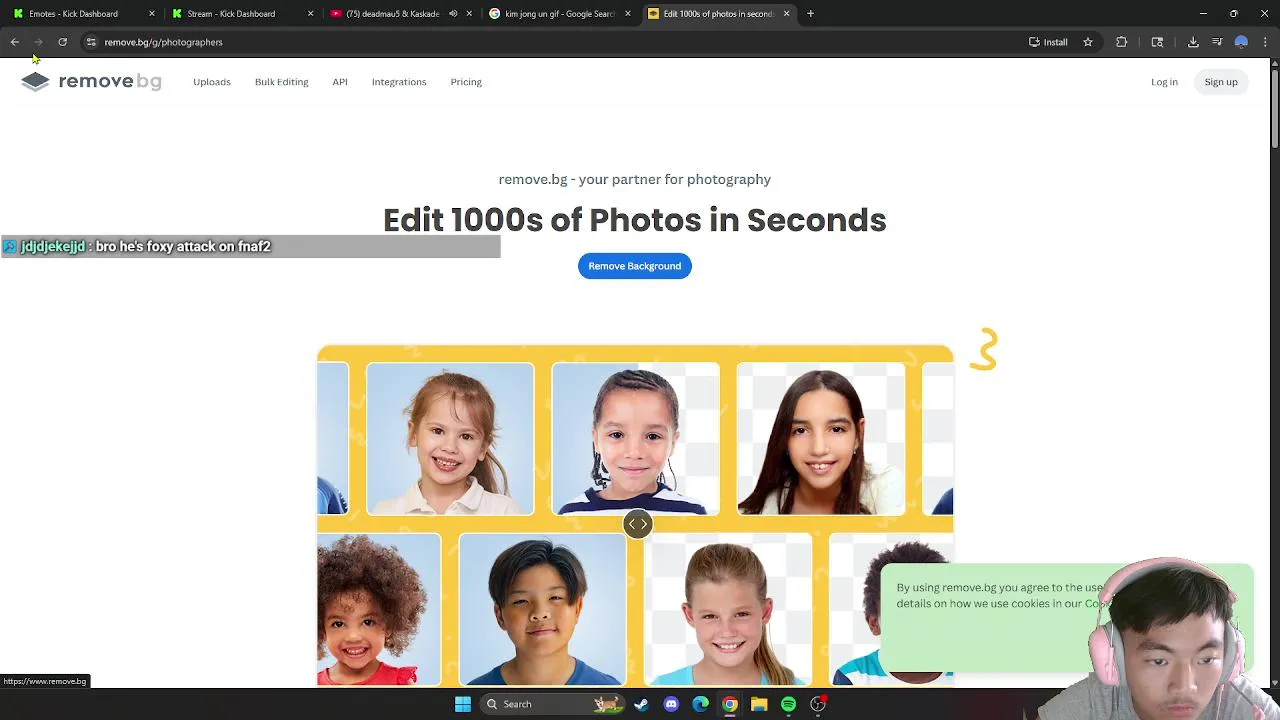This screenshot has width=1280, height=720.
Task: Open Bulk Editing in the nav bar
Action: point(281,82)
